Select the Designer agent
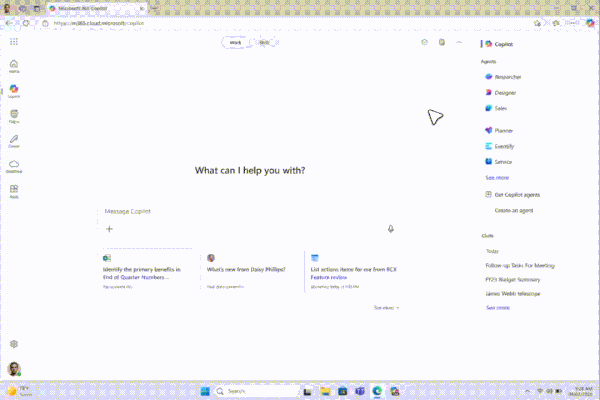 (501, 93)
